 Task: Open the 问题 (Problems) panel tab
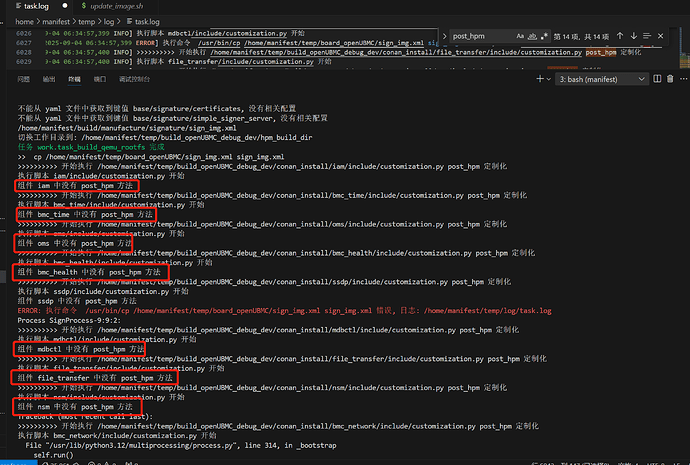(x=23, y=79)
